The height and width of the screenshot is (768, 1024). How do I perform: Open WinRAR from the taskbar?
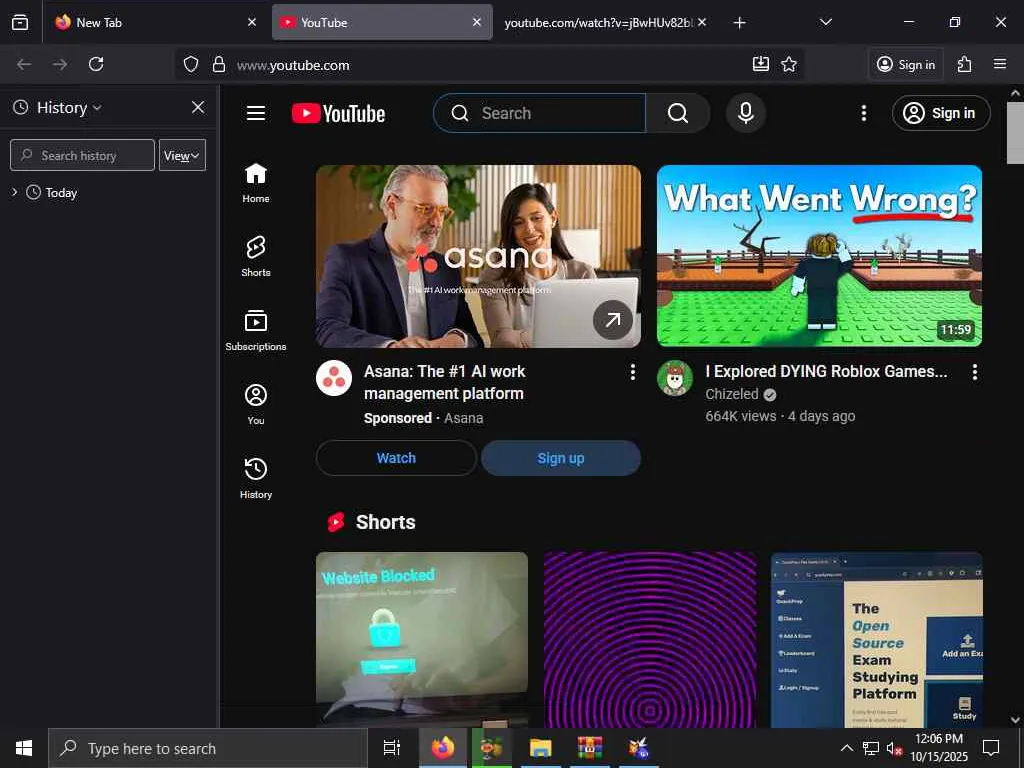(x=589, y=748)
